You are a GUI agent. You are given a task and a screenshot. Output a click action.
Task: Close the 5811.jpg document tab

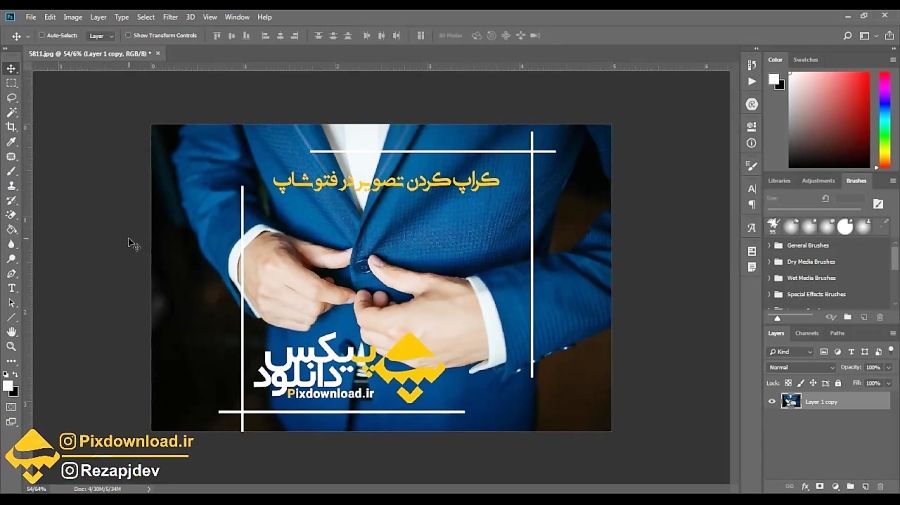(158, 53)
